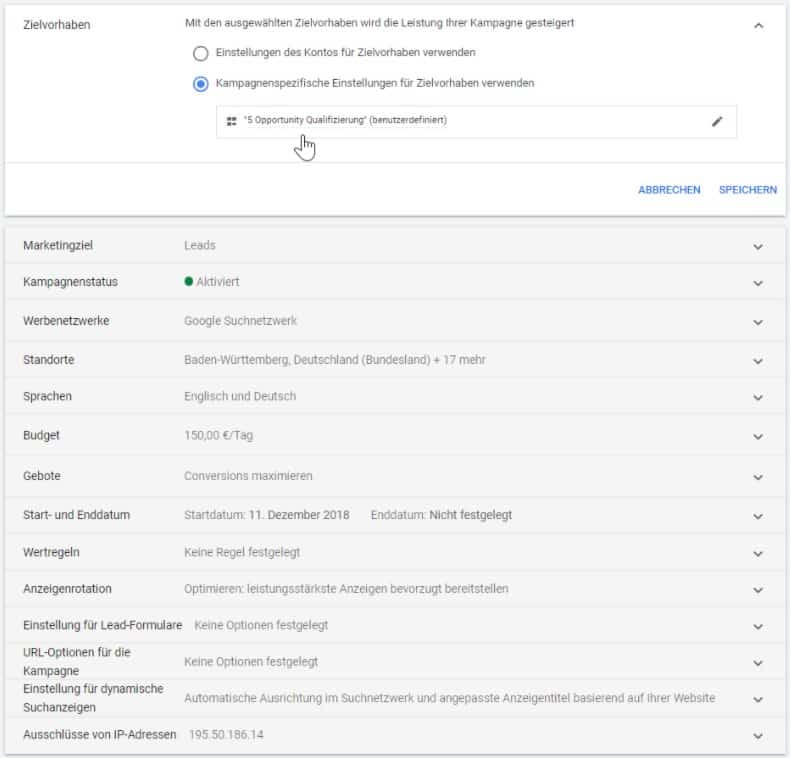
Task: Click the '5 Opportunity Qualifizierung' goal field
Action: pyautogui.click(x=476, y=121)
